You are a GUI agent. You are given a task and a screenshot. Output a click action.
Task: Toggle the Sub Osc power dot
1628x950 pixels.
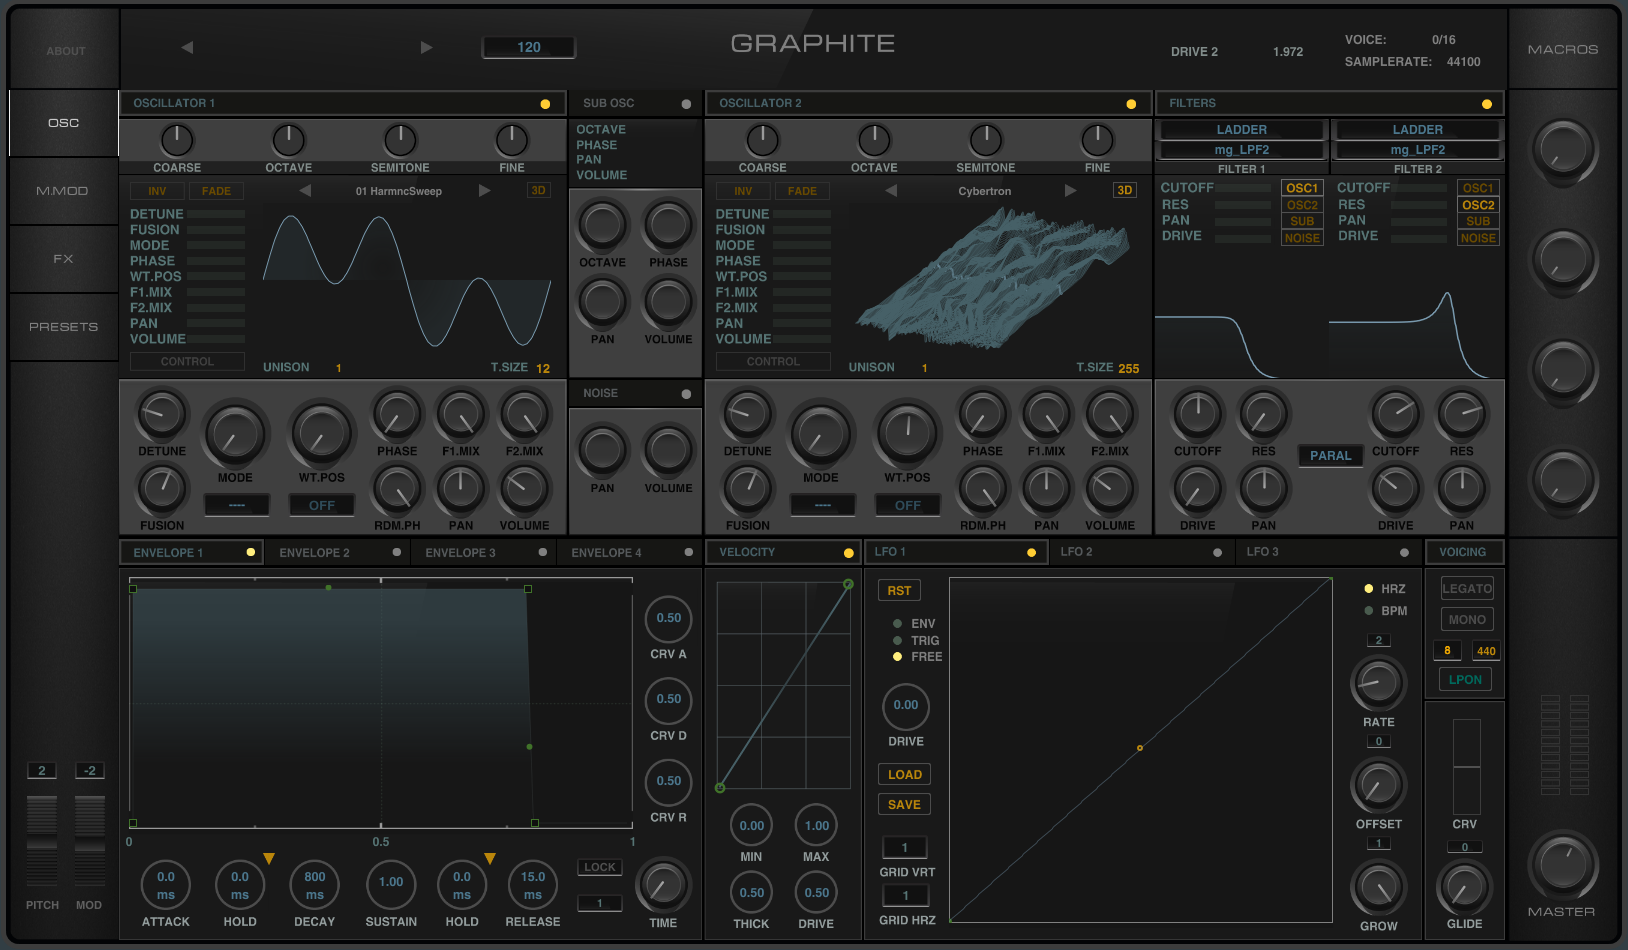(686, 104)
